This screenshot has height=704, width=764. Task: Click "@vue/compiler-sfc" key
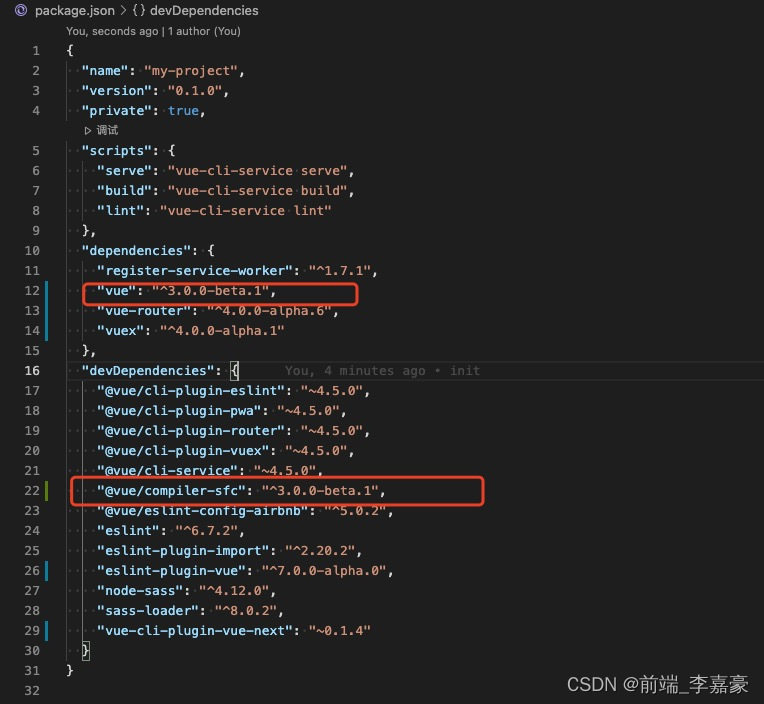tap(172, 491)
